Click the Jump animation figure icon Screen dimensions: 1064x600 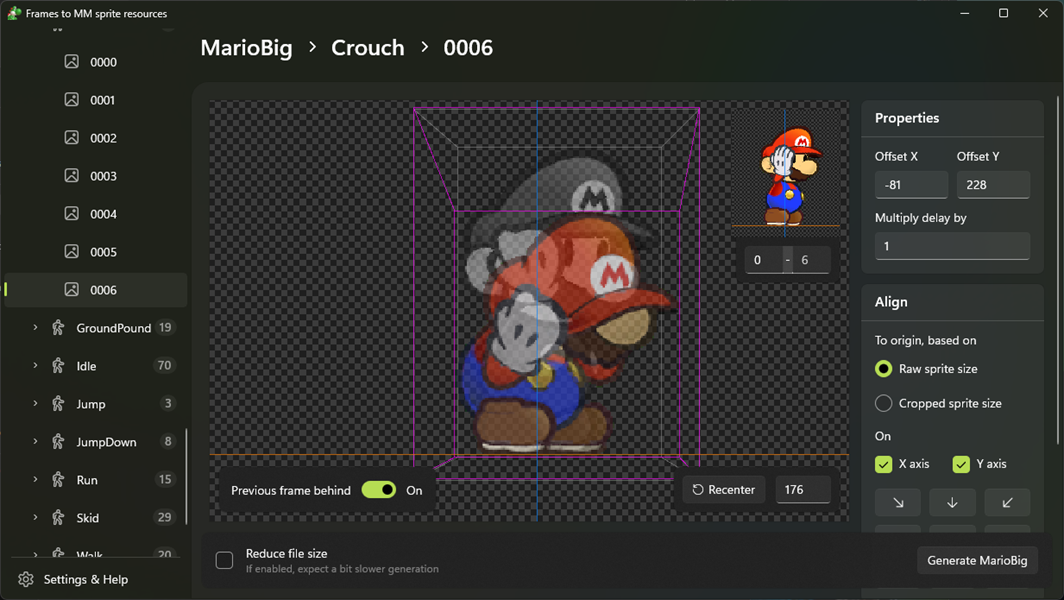coord(58,404)
